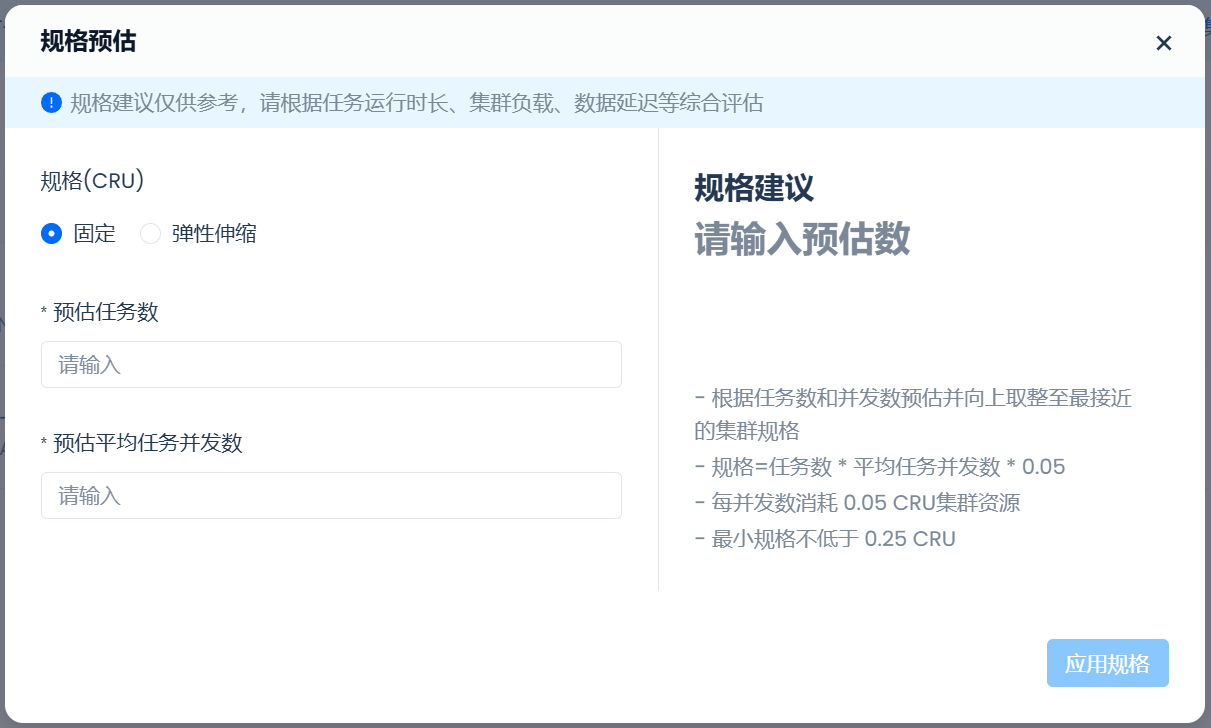The height and width of the screenshot is (728, 1211).
Task: Click the 请输入预估数 result text
Action: (802, 240)
